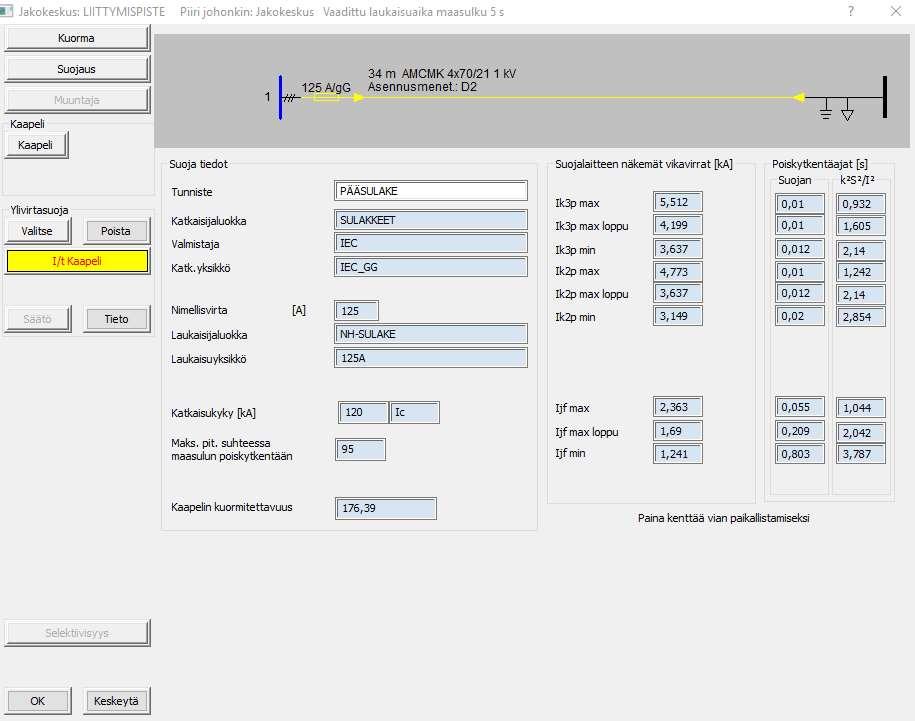Click k²S²/I² value 2,854
The width and height of the screenshot is (915, 721).
(x=861, y=317)
